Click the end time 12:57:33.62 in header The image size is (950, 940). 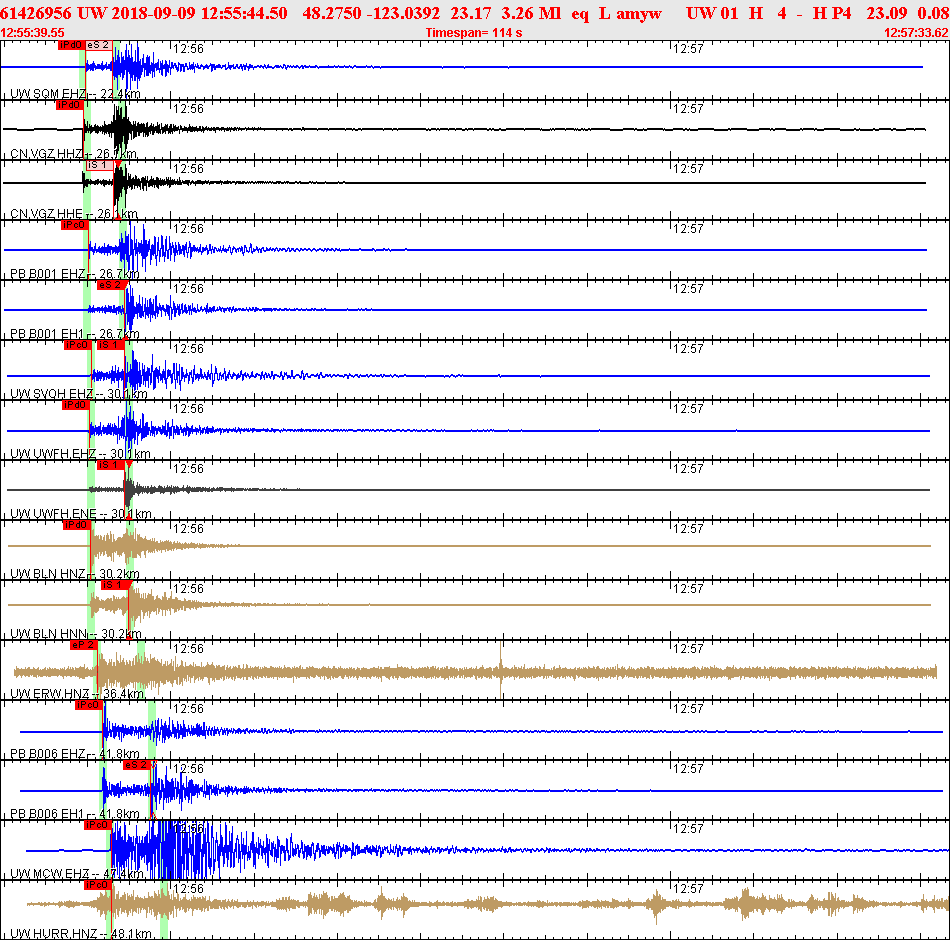click(x=916, y=33)
